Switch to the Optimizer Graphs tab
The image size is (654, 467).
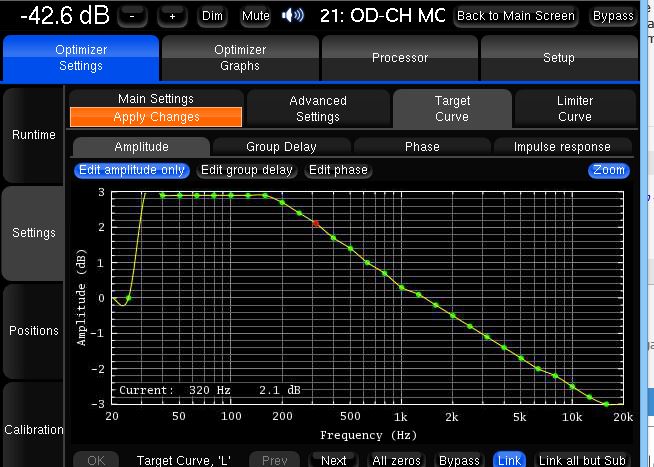(240, 58)
